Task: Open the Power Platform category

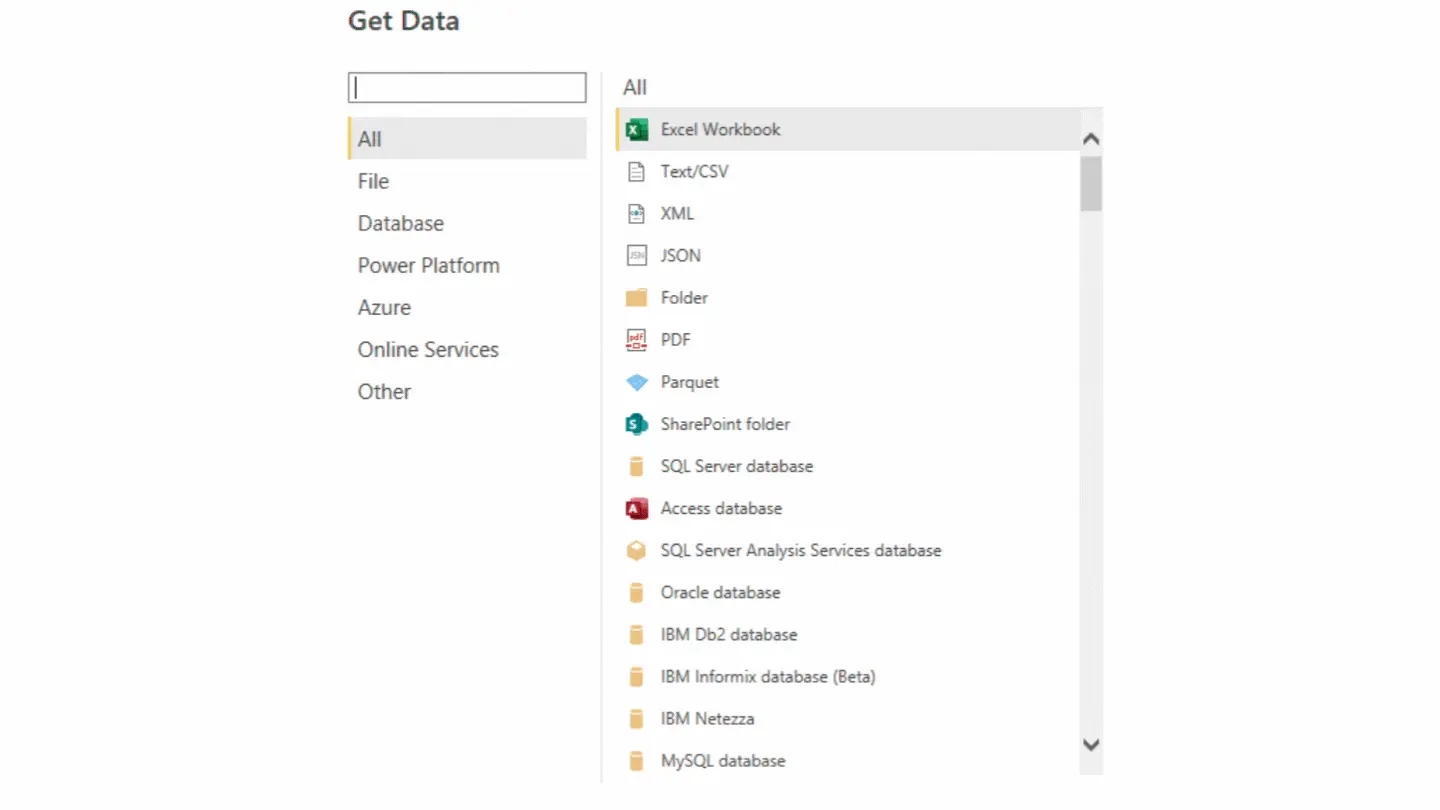Action: click(467, 265)
